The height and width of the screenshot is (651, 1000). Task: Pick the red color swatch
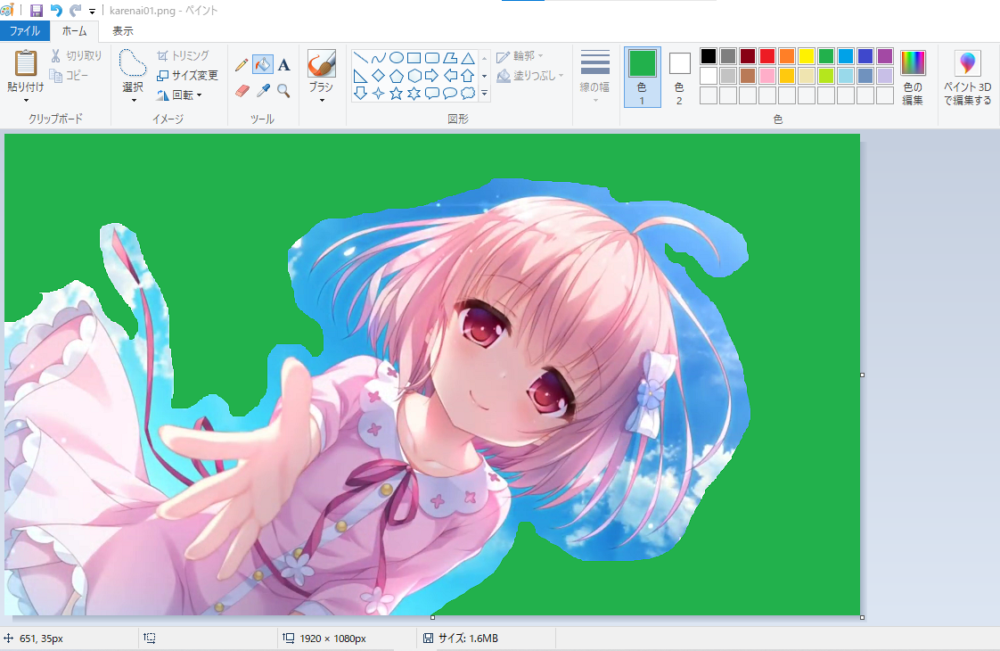click(767, 56)
